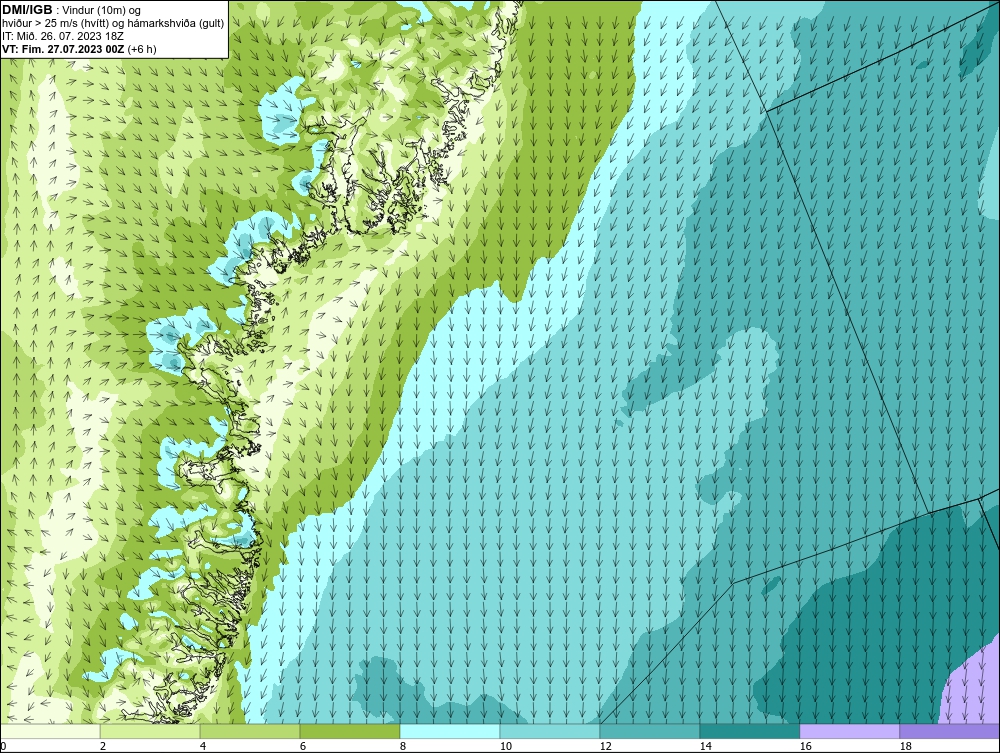Click the 2–4 m/s light green legend swatch
The height and width of the screenshot is (753, 1000).
[150, 731]
